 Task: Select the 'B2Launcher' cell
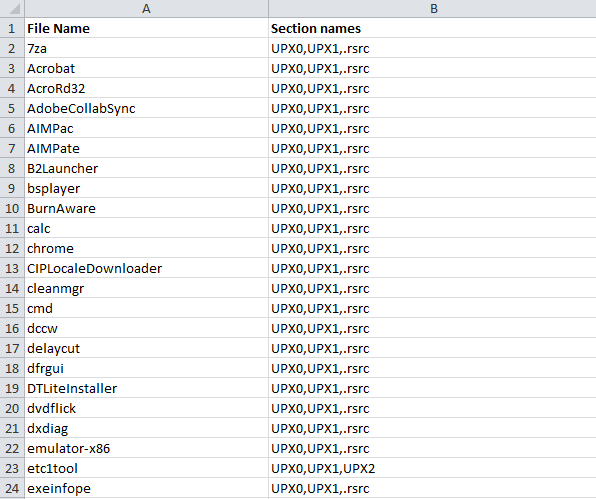coord(146,168)
